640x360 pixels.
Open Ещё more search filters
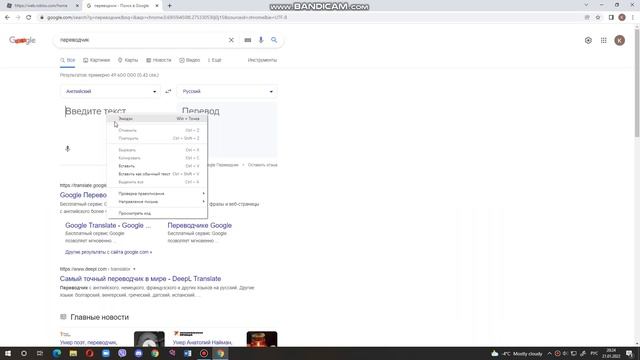(215, 60)
